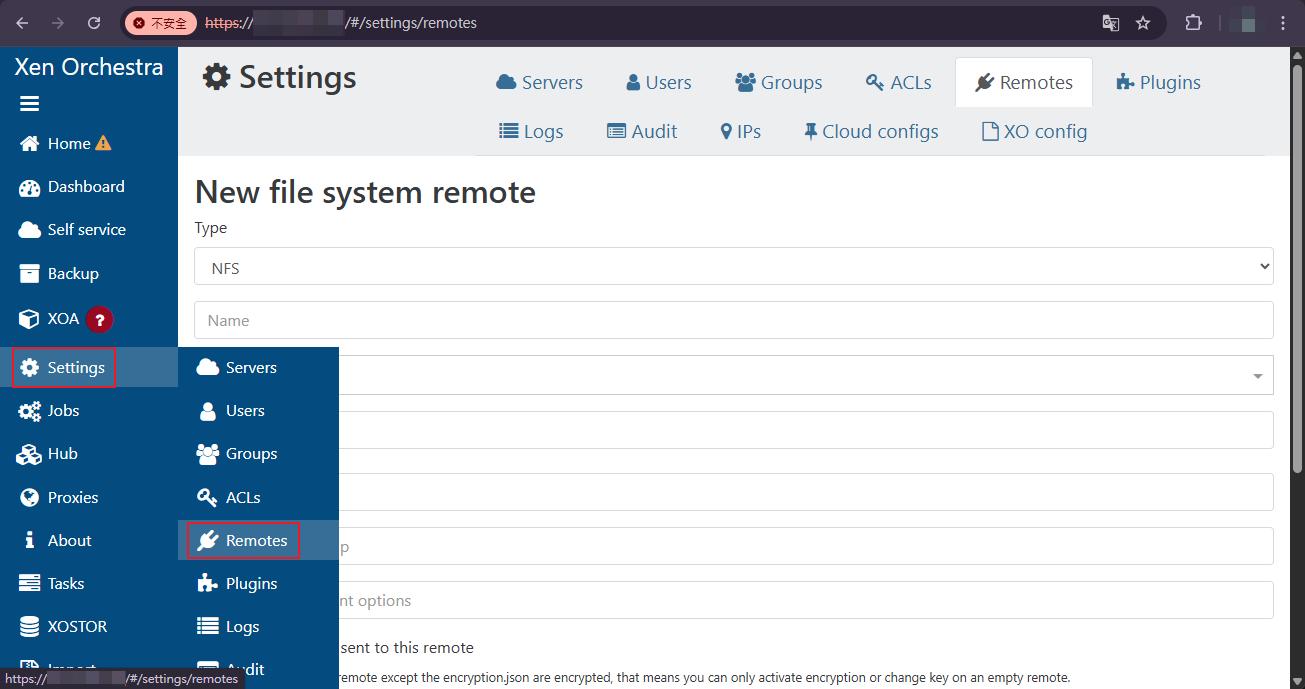Switch to the Servers tab in the header
This screenshot has height=689, width=1305.
pyautogui.click(x=539, y=82)
